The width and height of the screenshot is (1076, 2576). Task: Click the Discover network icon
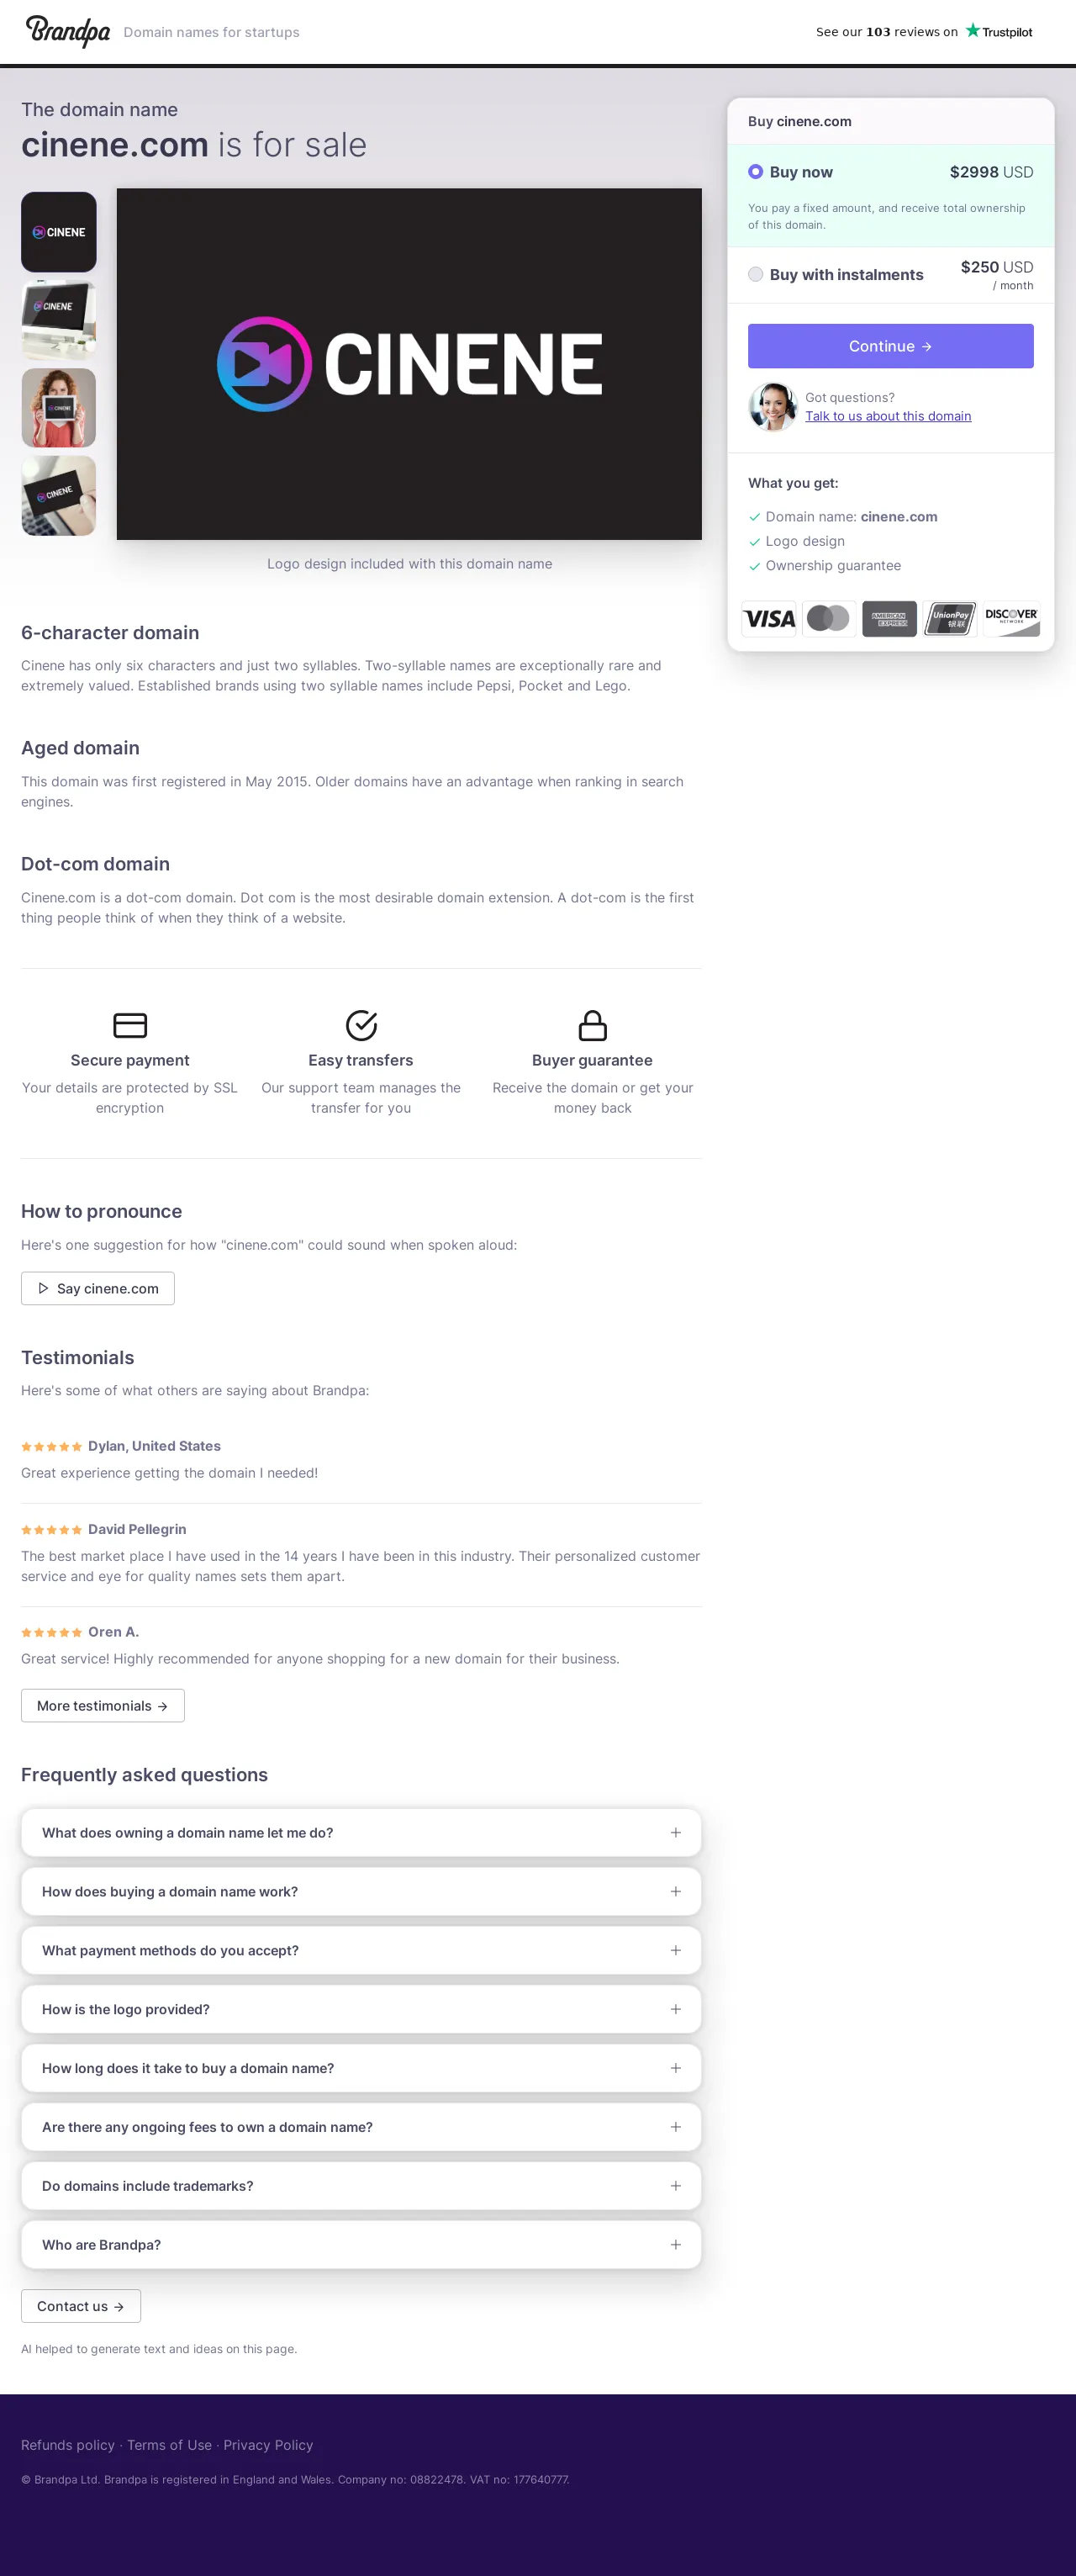(x=1011, y=619)
